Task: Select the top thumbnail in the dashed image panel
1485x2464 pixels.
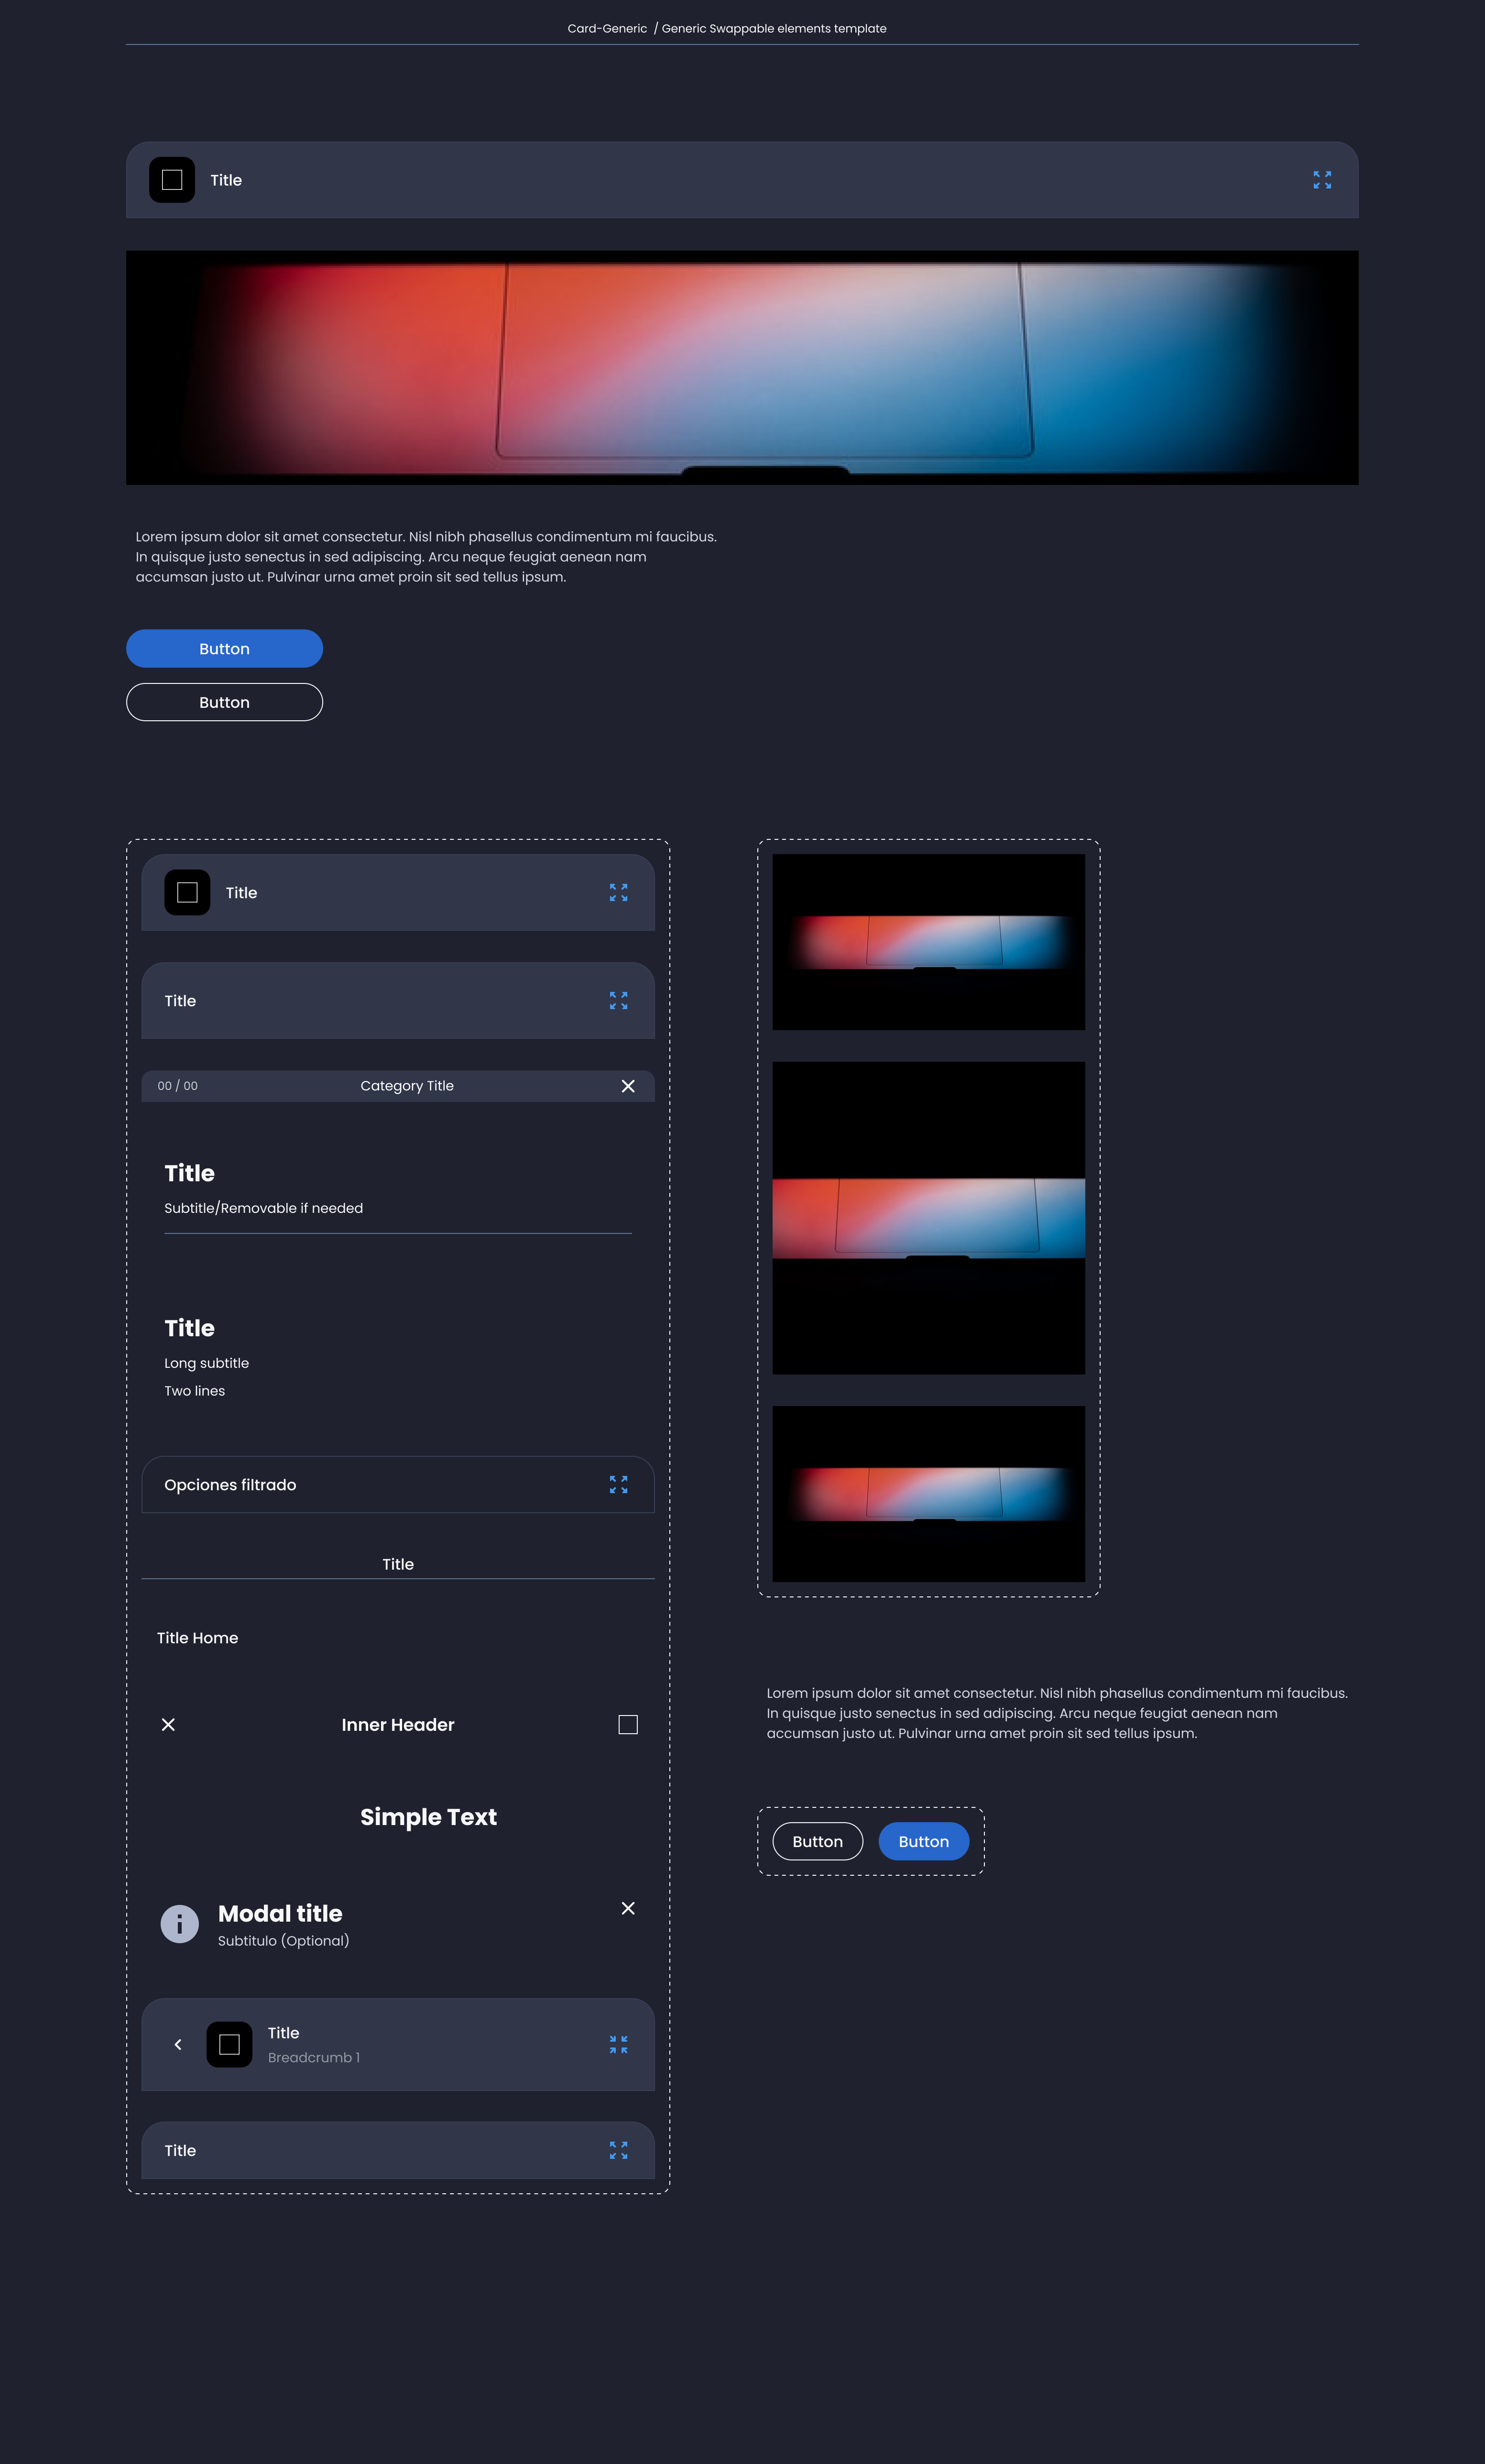Action: (x=929, y=942)
